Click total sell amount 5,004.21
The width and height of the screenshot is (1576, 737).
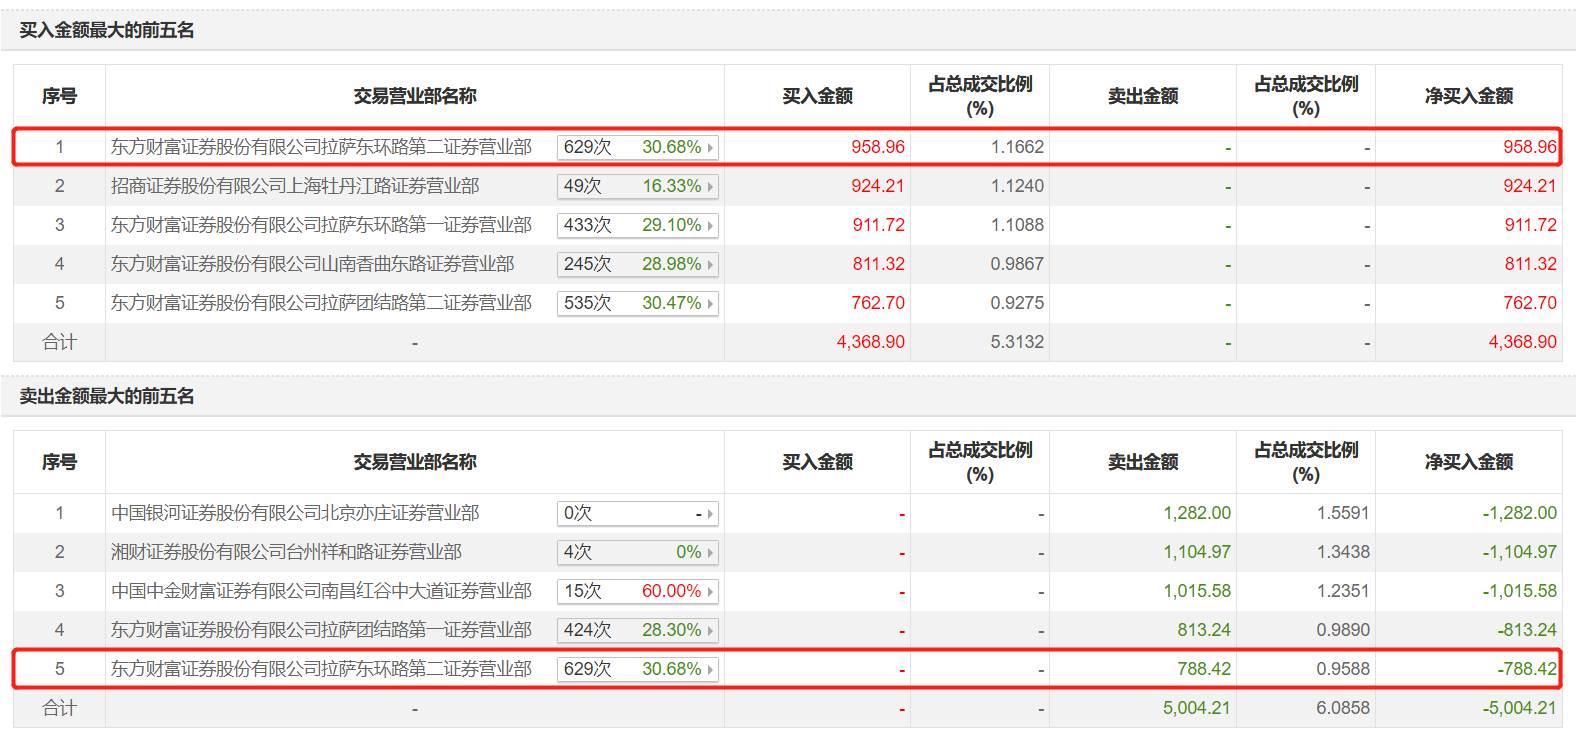tap(1197, 708)
